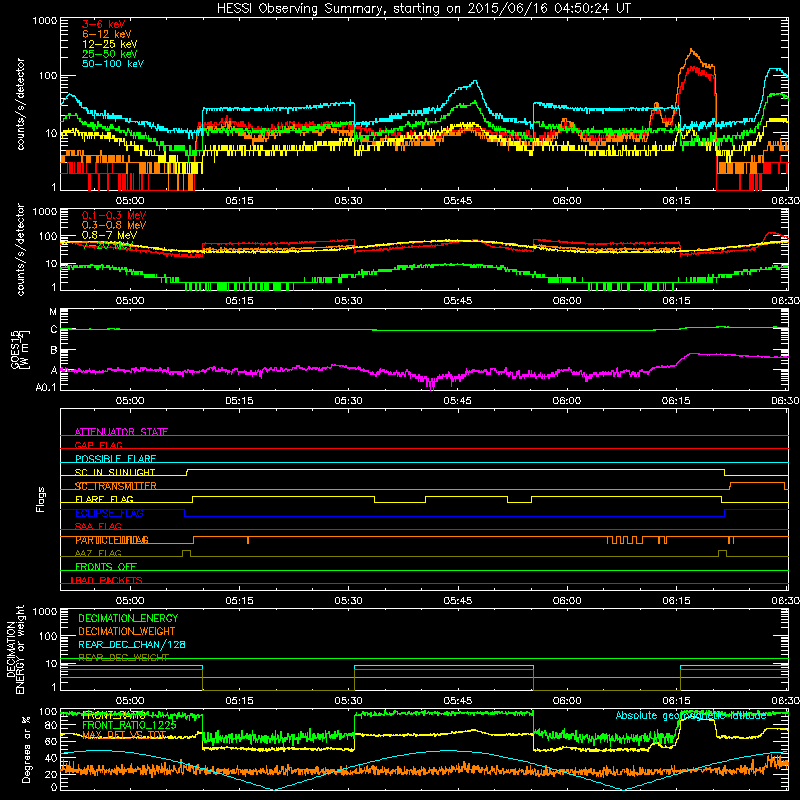Select the counts/s/detector axis title of MeV panel

tap(20, 249)
